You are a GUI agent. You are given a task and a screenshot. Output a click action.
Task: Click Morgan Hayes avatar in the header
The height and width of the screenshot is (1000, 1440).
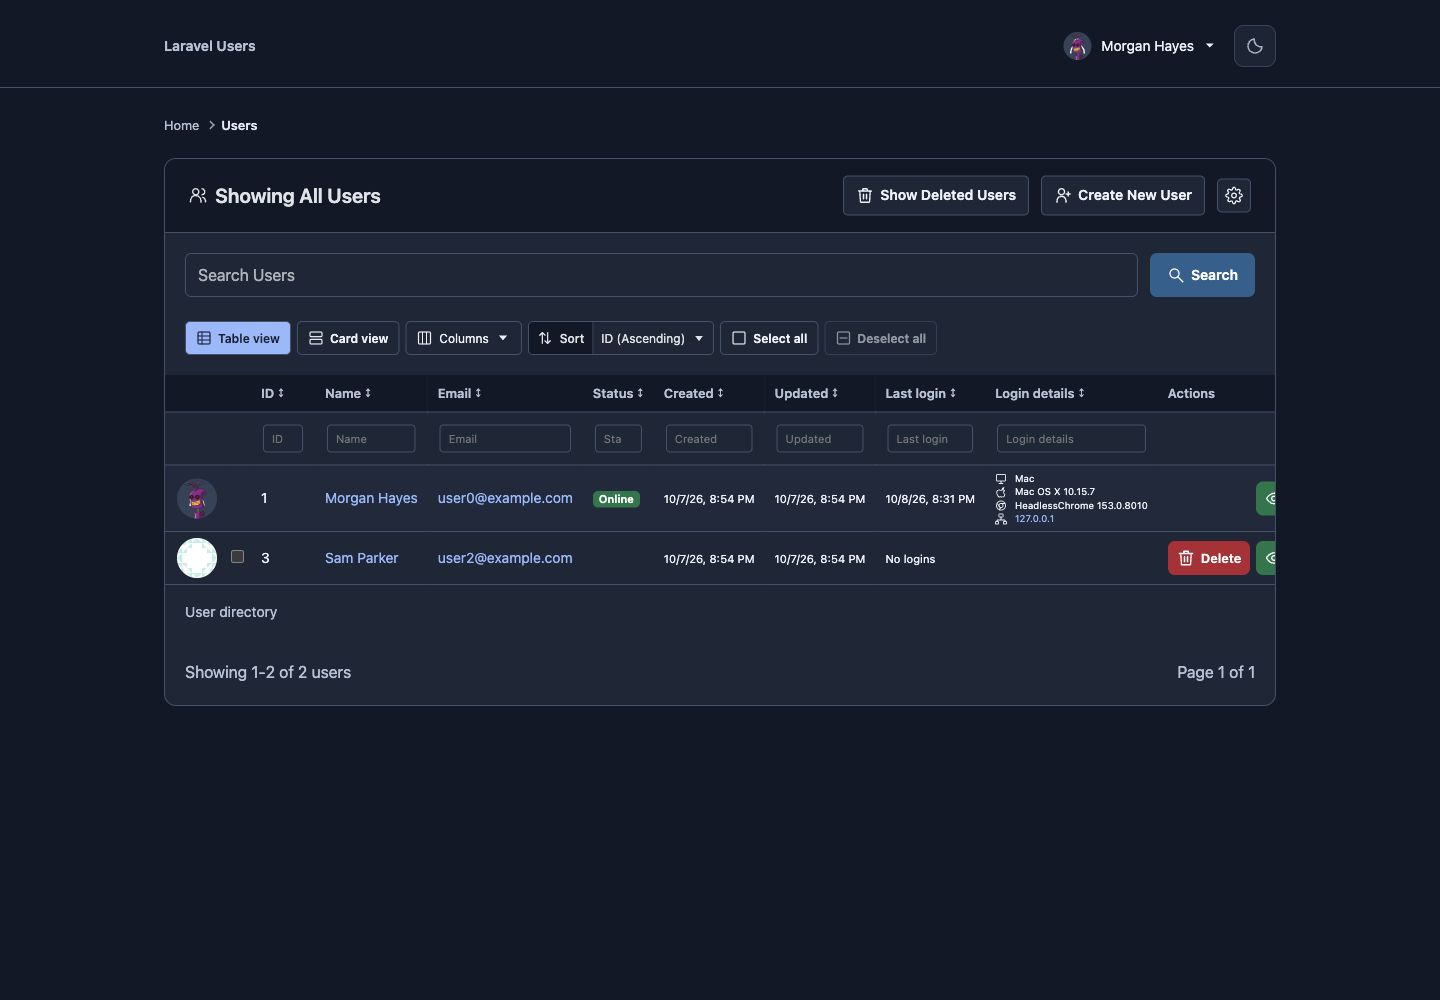(1077, 46)
